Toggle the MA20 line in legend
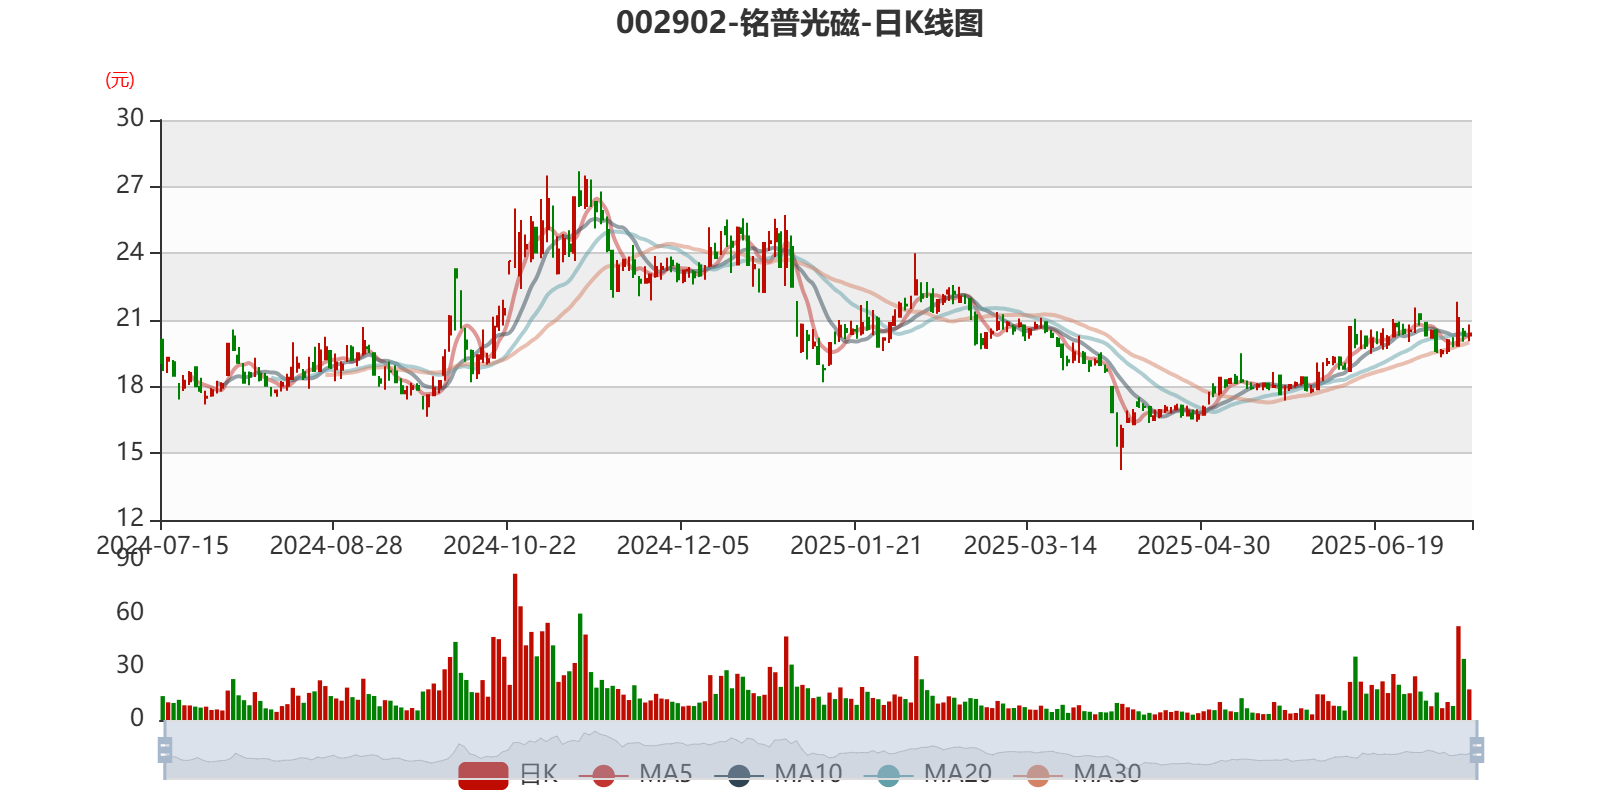Image resolution: width=1600 pixels, height=800 pixels. tap(927, 774)
